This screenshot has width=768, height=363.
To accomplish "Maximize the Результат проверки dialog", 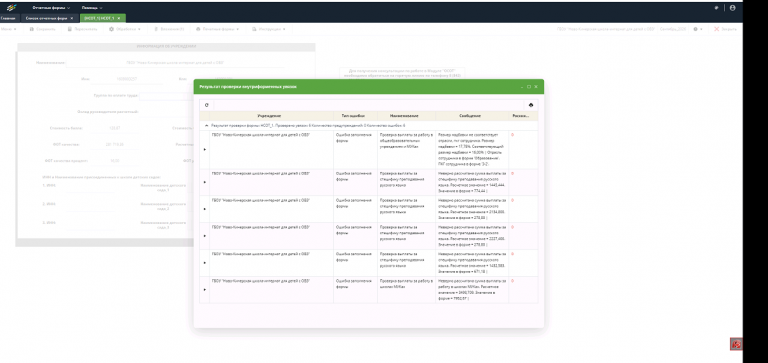I will [529, 87].
